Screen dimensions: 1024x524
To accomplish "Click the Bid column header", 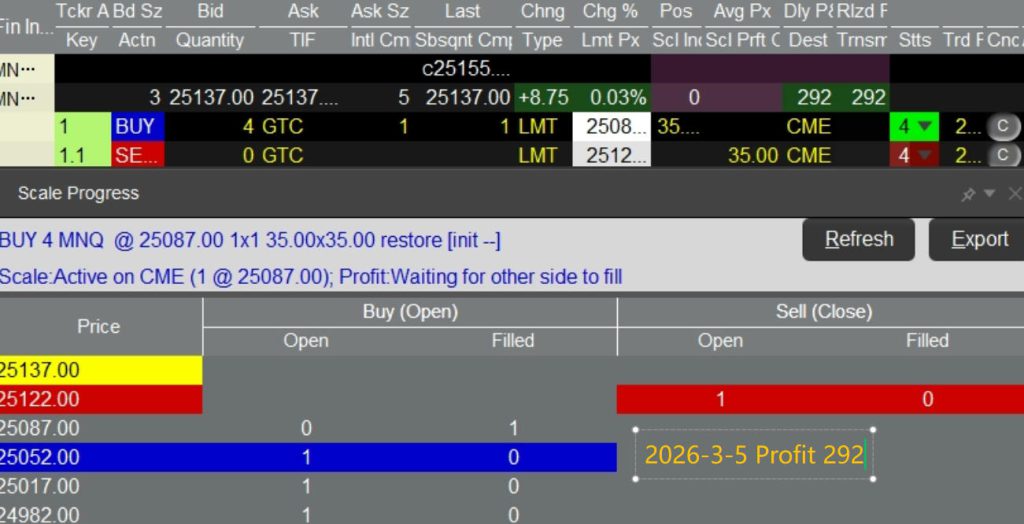I will (x=210, y=11).
